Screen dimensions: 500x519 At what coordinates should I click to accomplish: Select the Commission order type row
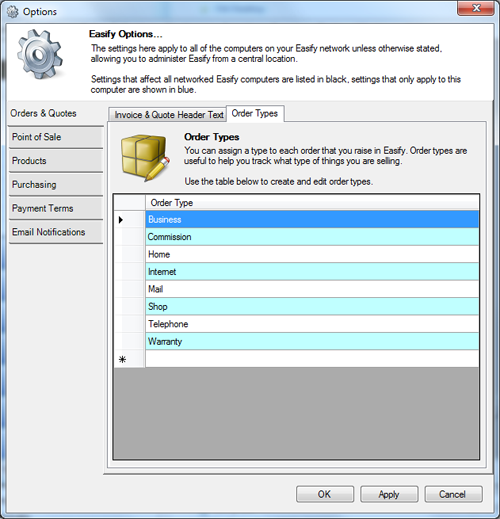point(312,237)
